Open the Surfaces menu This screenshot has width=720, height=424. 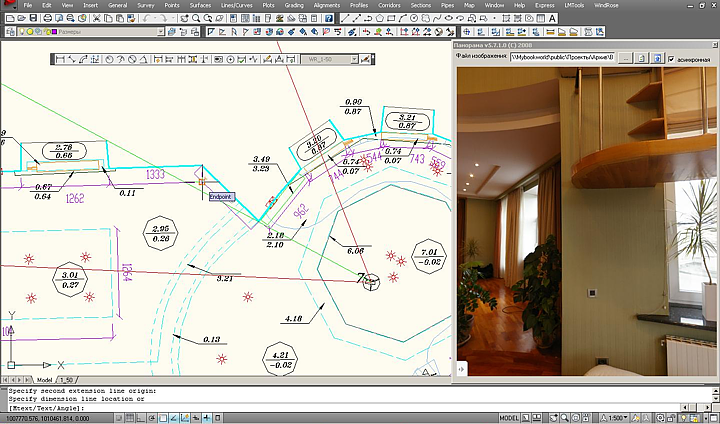200,6
